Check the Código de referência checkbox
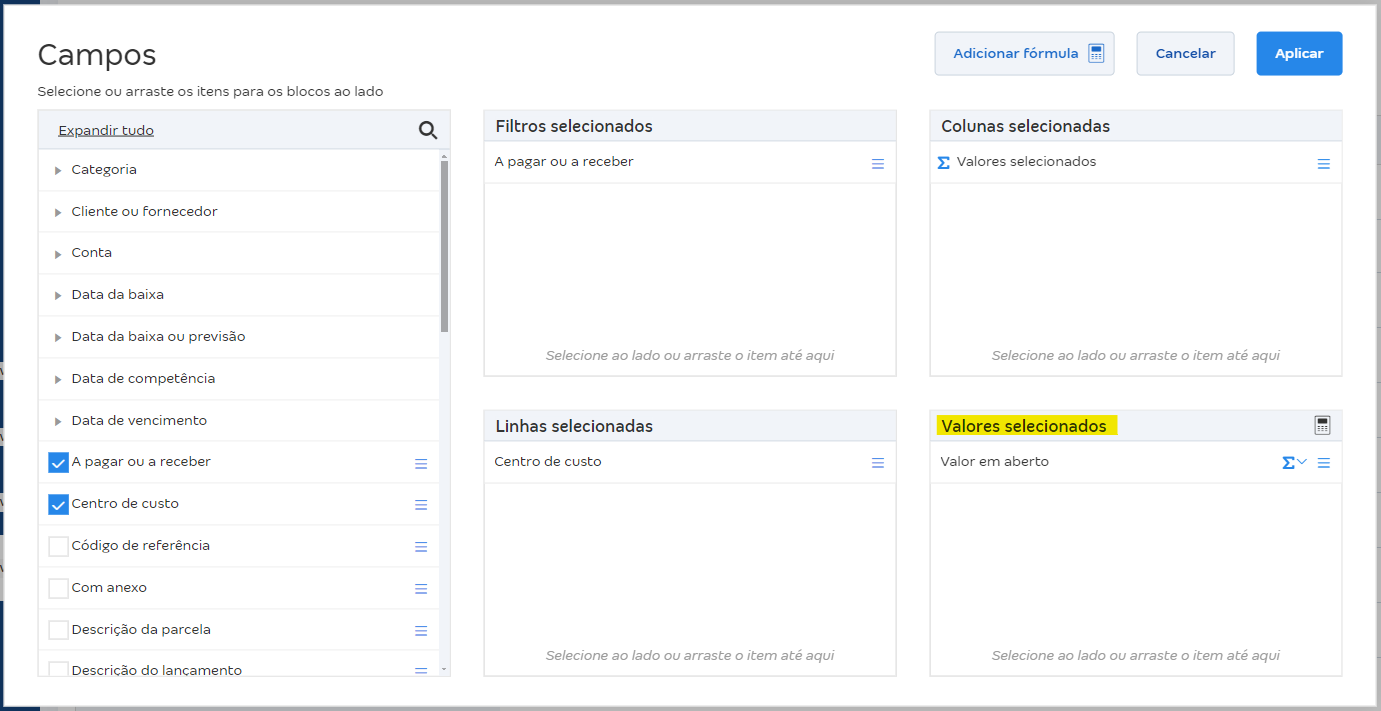This screenshot has width=1381, height=711. point(58,547)
